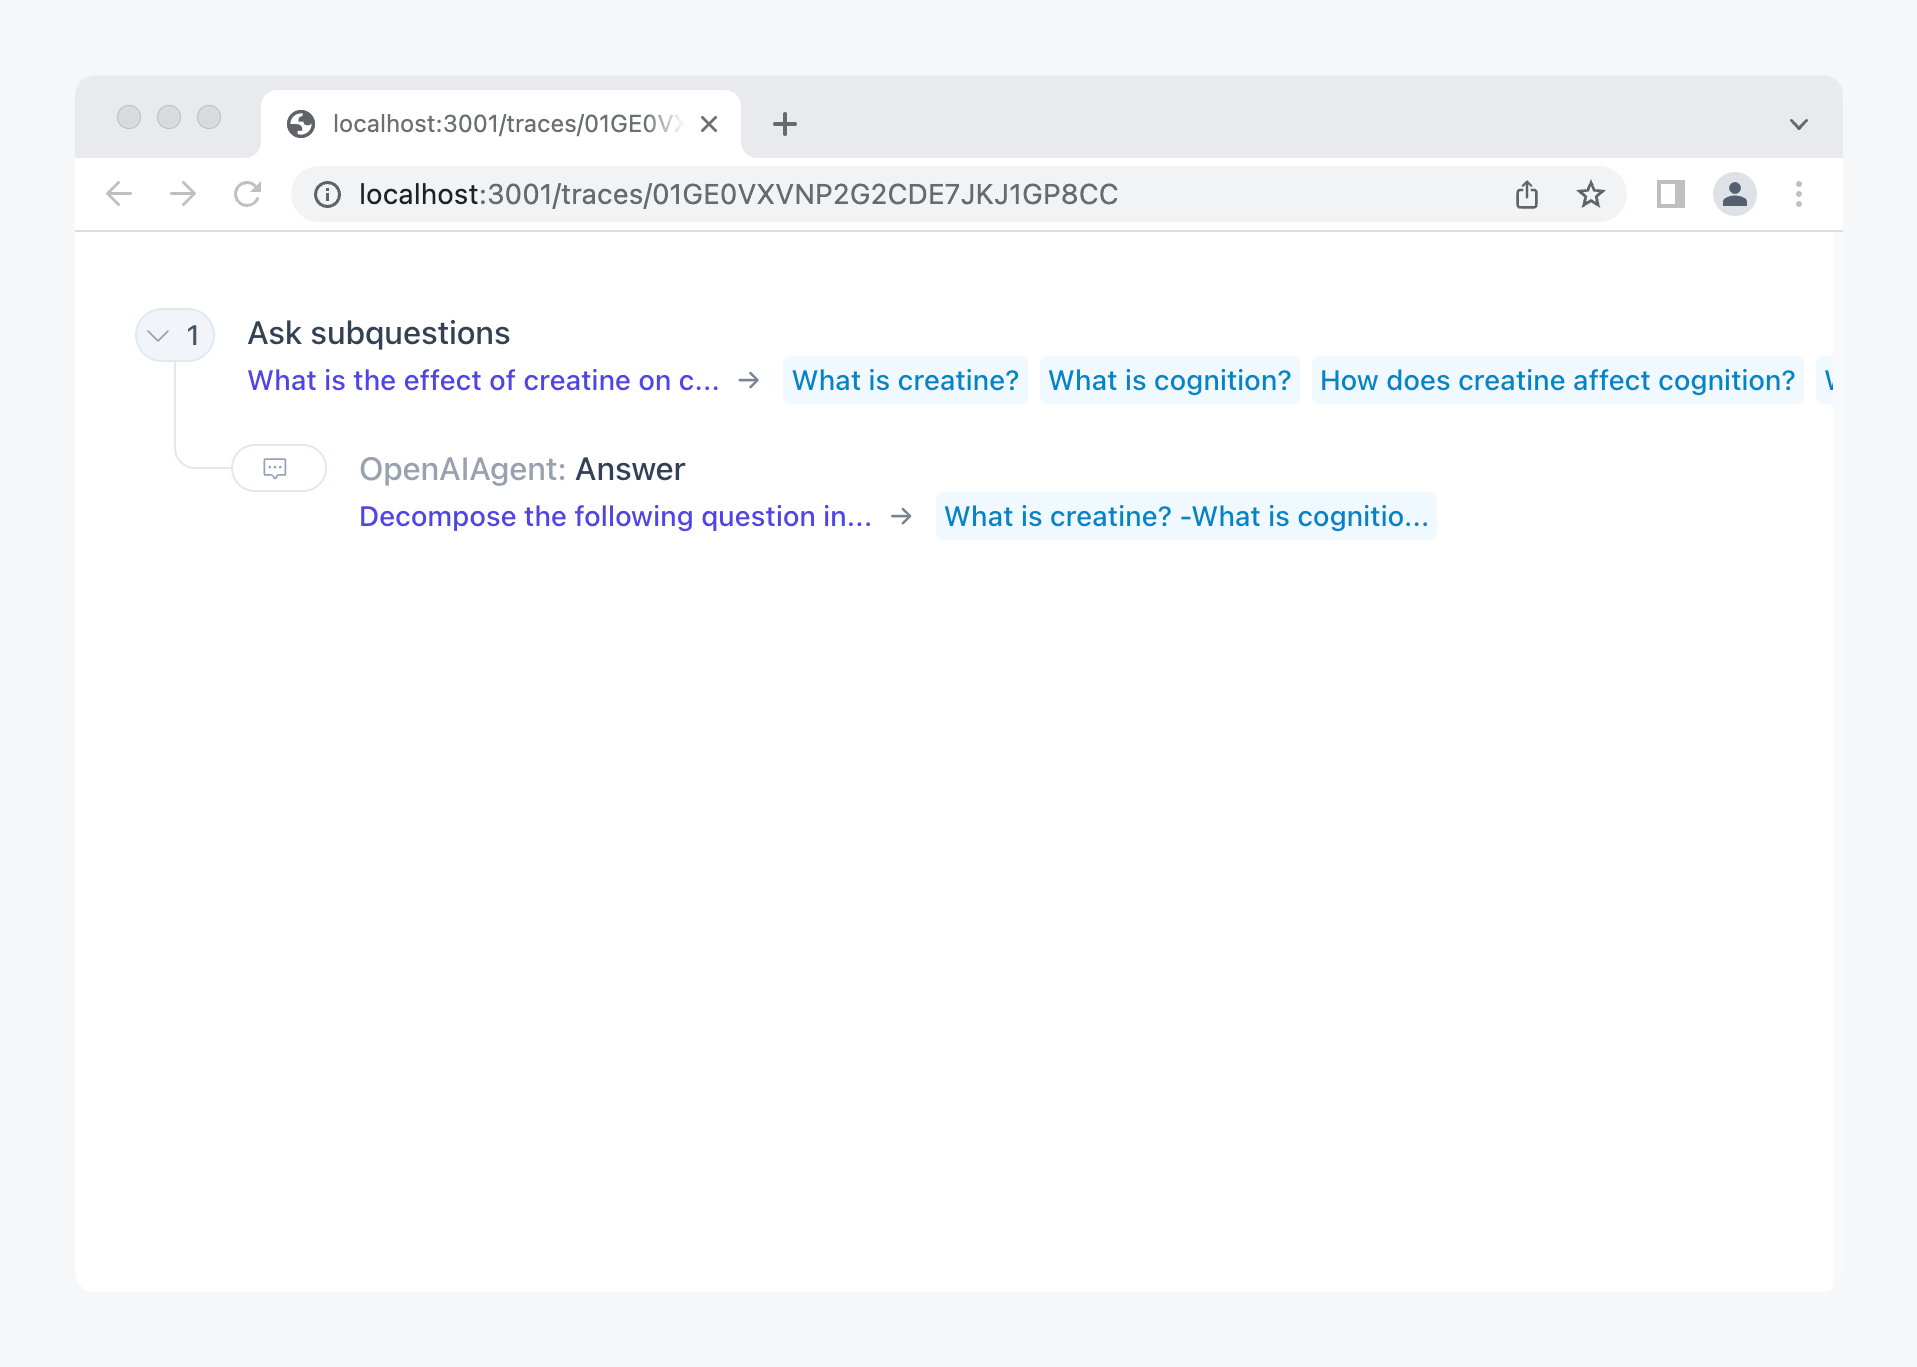
Task: Reload the current page
Action: (247, 194)
